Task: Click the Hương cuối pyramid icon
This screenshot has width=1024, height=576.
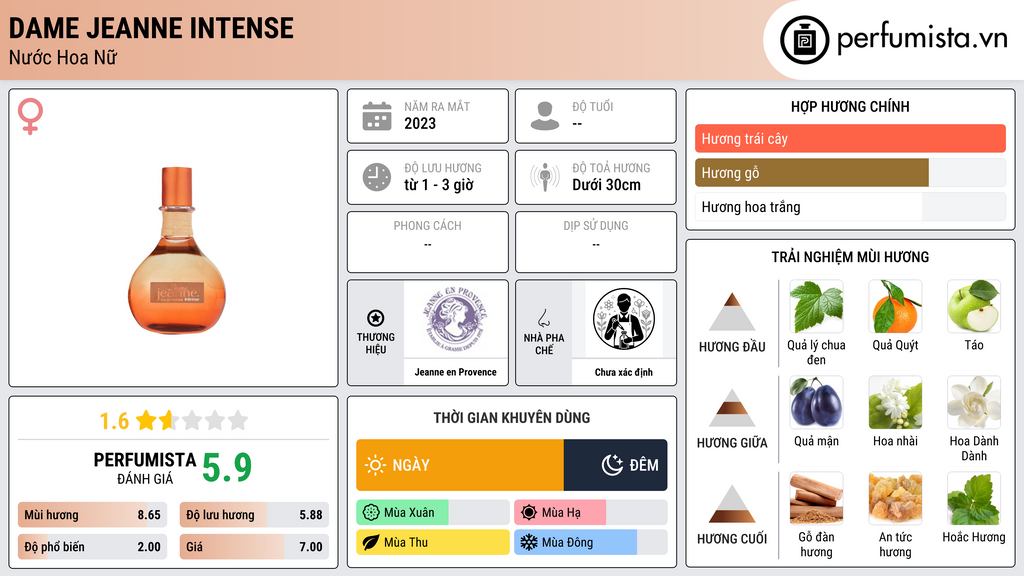Action: pyautogui.click(x=732, y=504)
